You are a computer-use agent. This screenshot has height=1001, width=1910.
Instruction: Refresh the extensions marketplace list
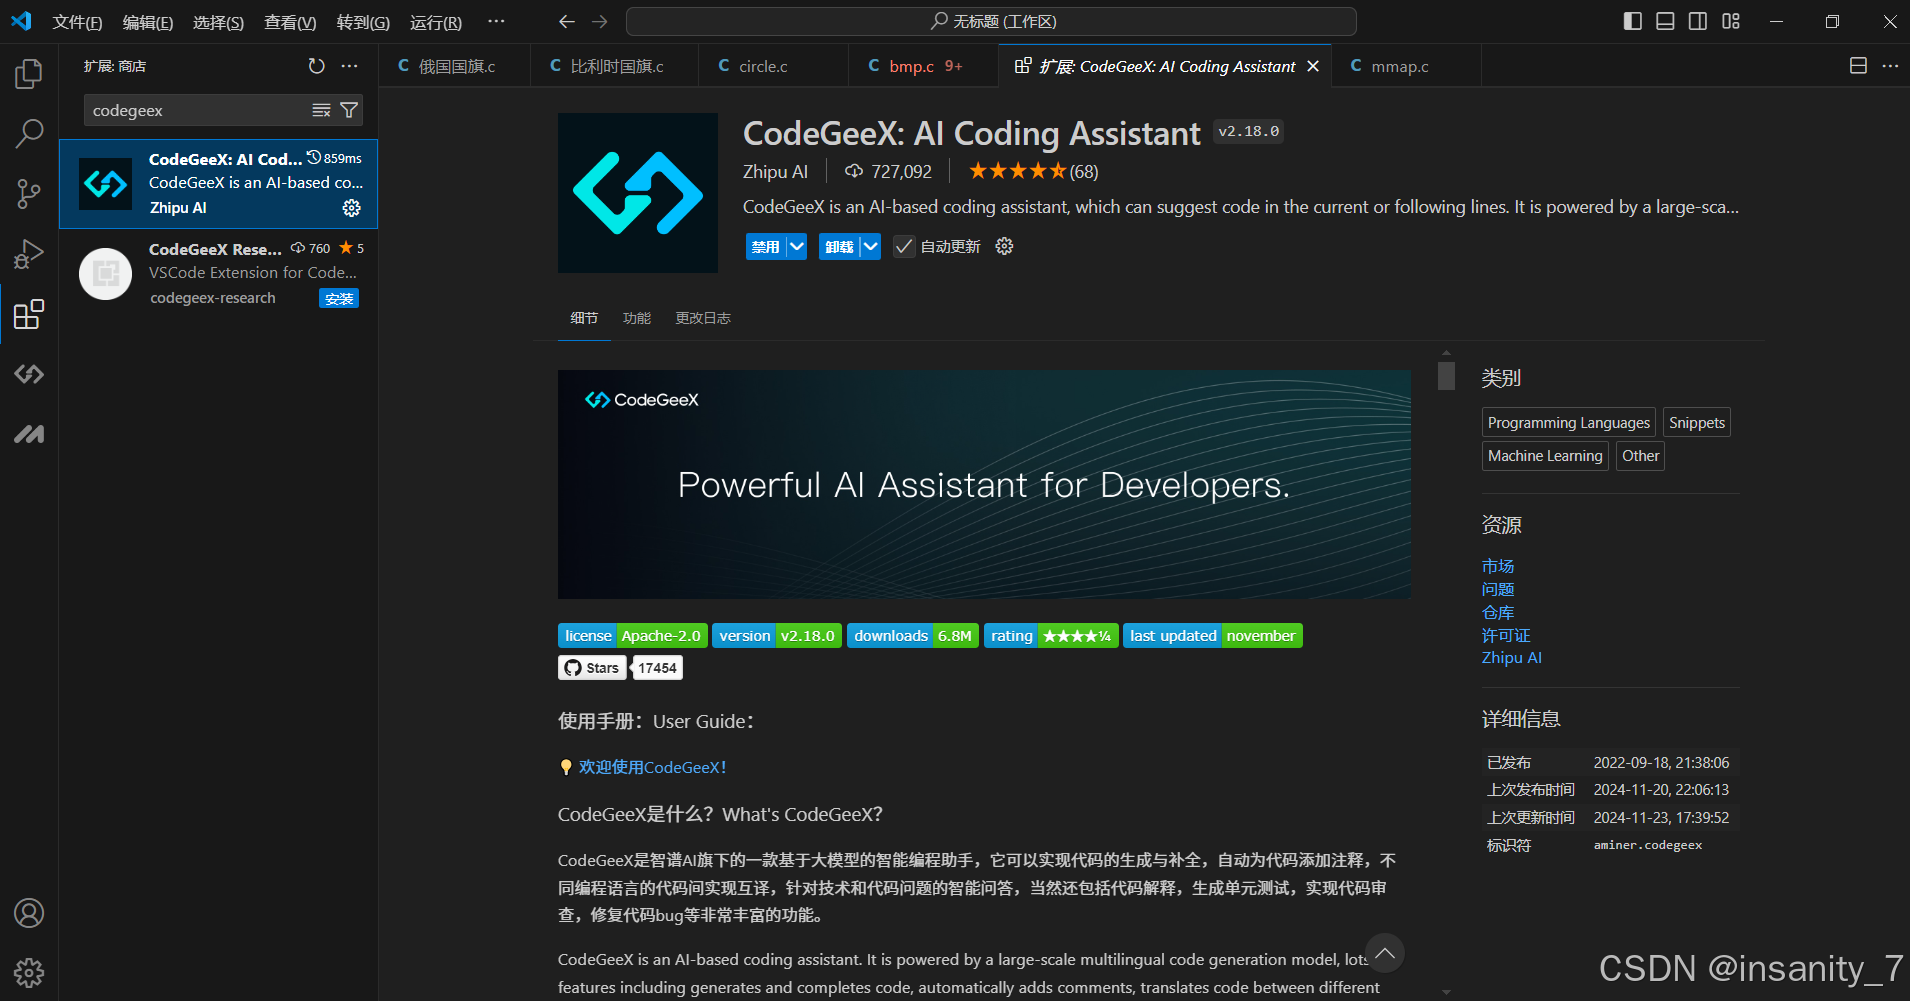click(x=317, y=66)
